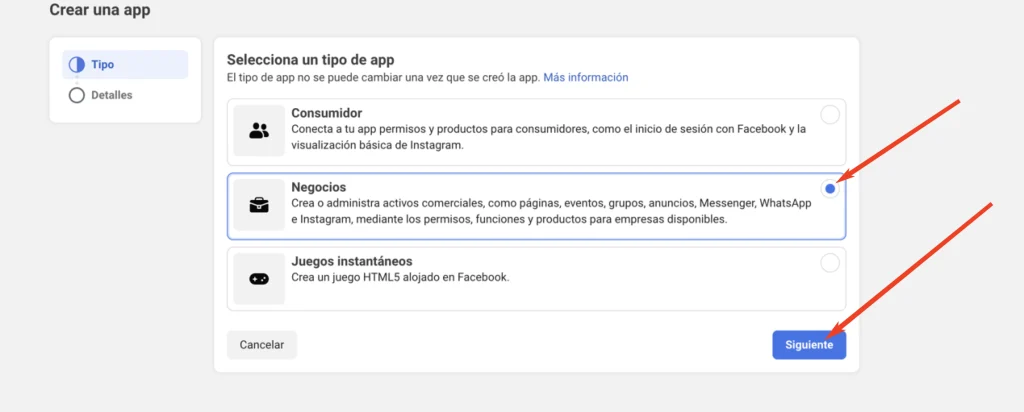This screenshot has height=412, width=1024.
Task: Click the HTML5 game description text
Action: pos(400,277)
